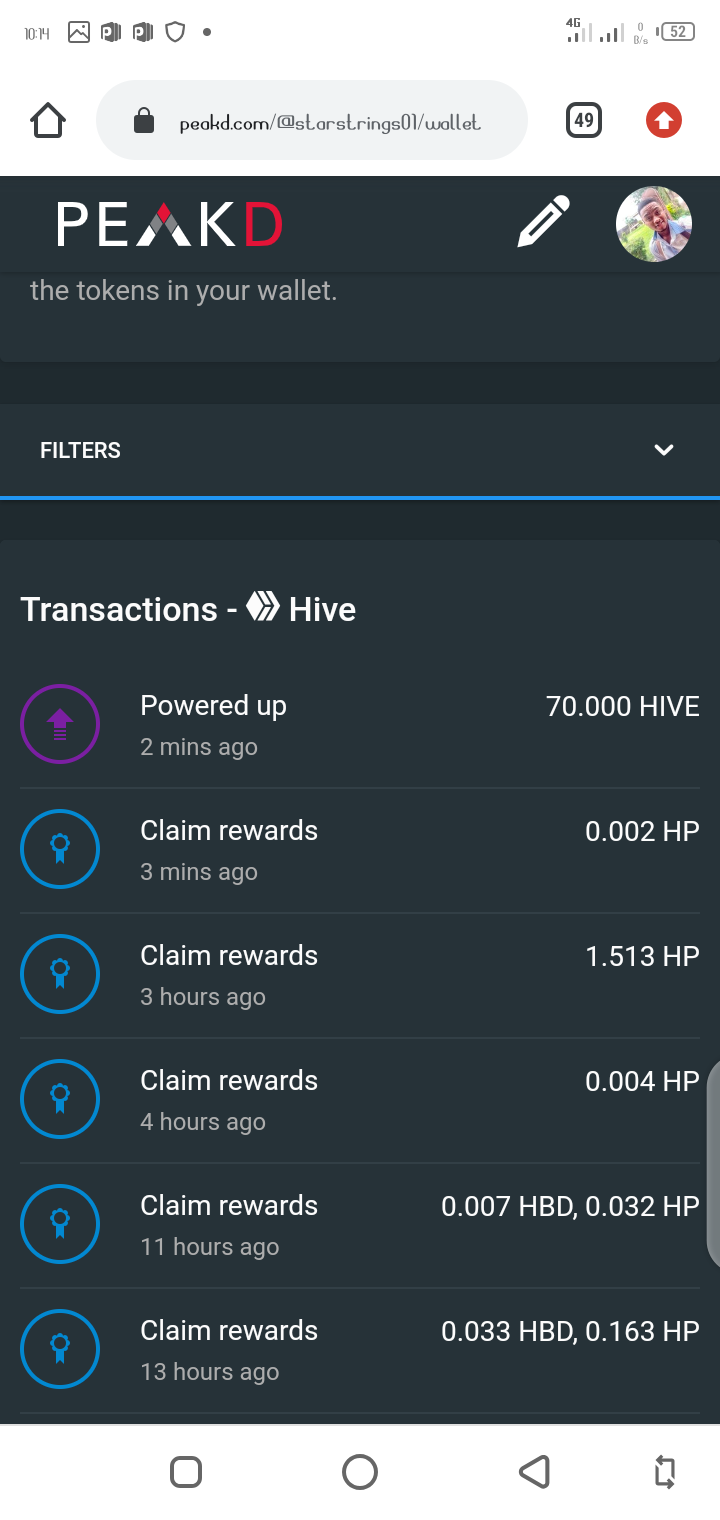Tap the lock icon in address bar
Screen dimensions: 720x1520
click(144, 122)
